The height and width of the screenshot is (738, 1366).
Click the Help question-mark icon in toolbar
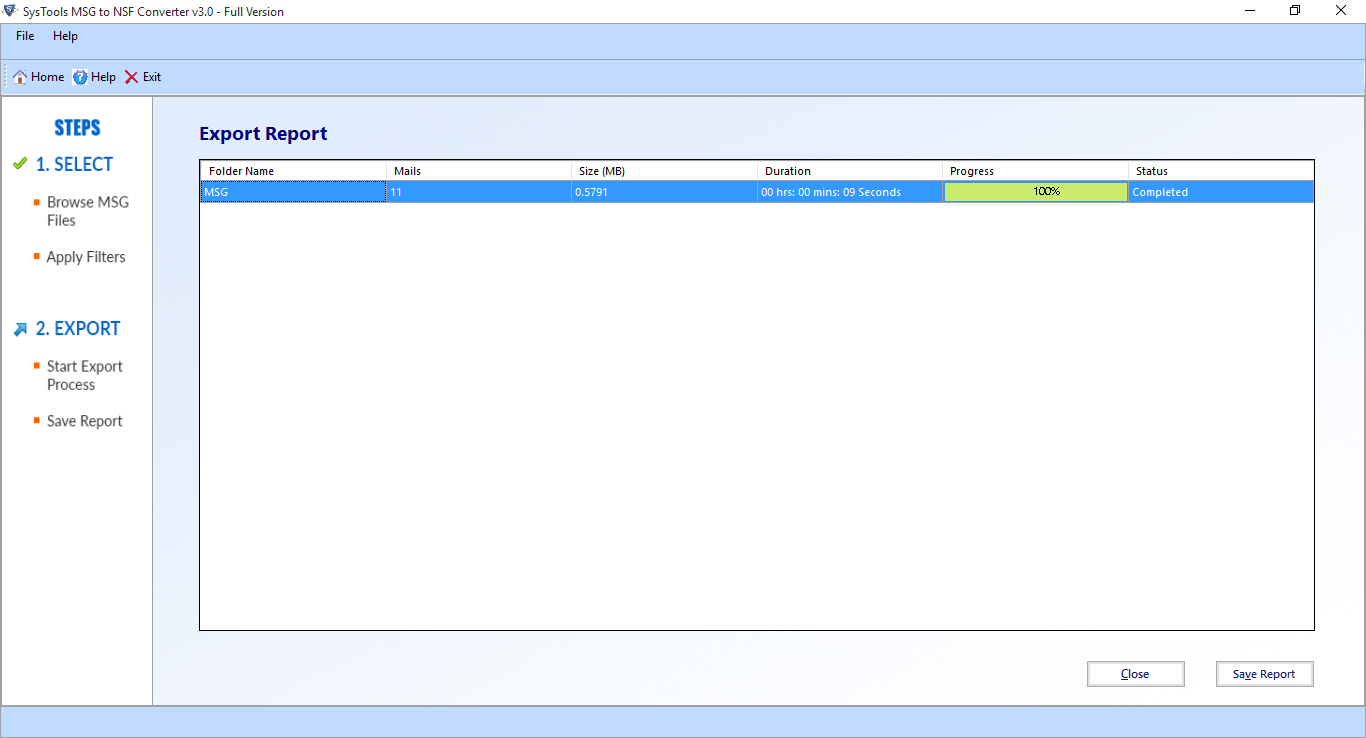(x=80, y=77)
